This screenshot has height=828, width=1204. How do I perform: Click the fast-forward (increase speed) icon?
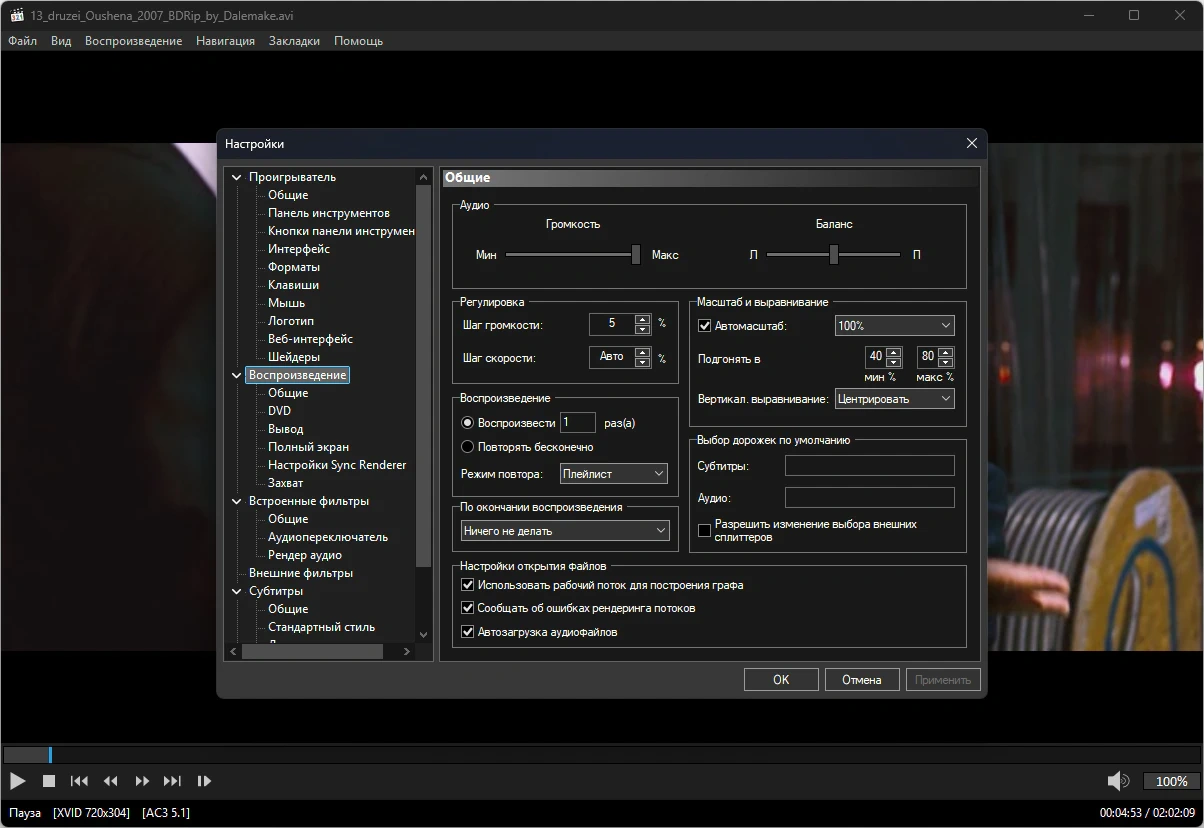142,781
